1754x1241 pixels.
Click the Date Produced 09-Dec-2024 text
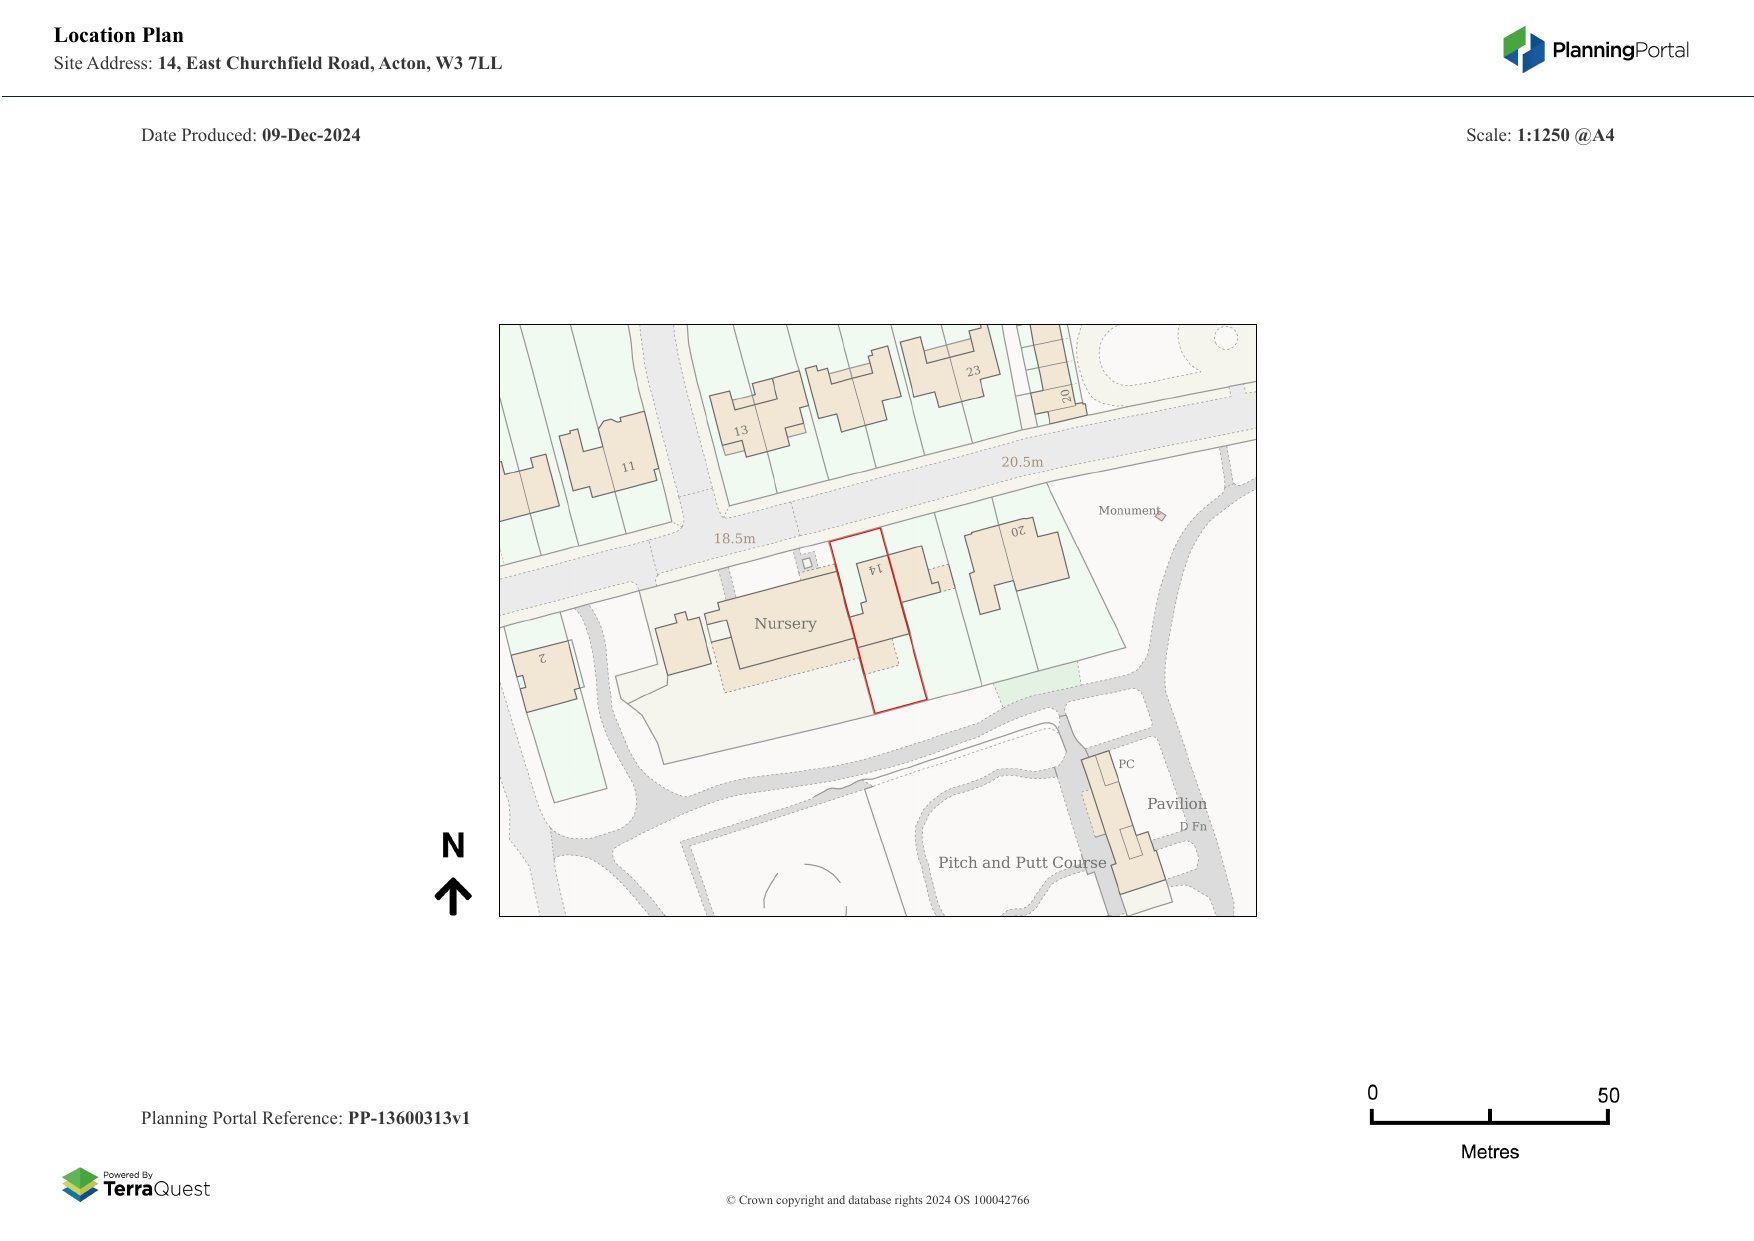click(x=250, y=135)
